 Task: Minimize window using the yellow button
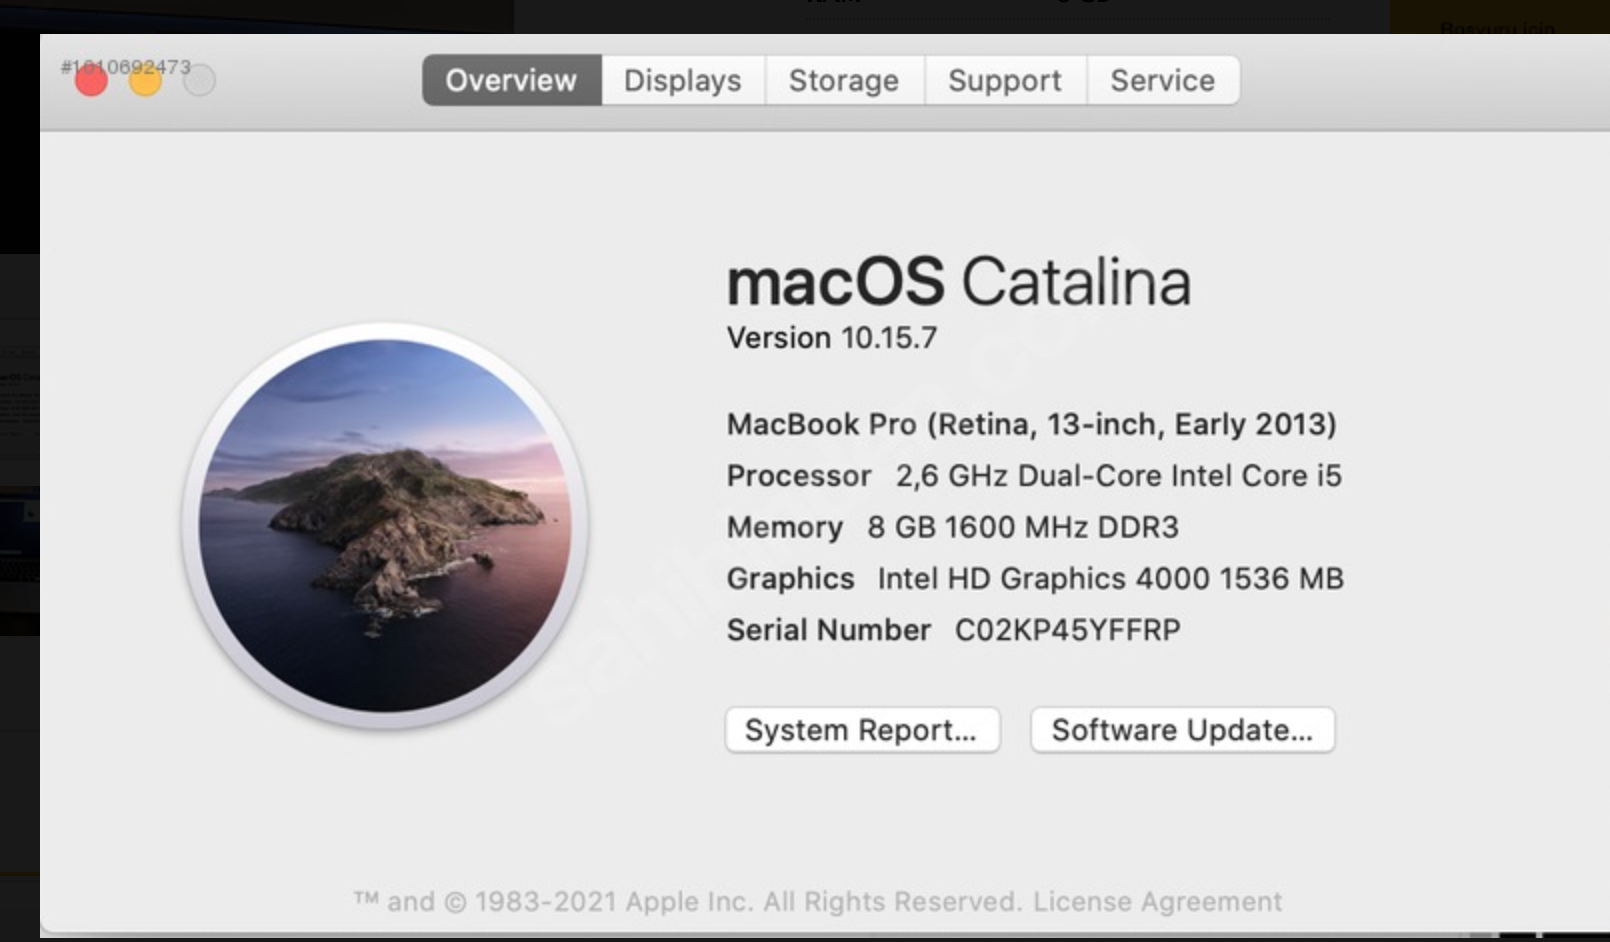pos(145,80)
